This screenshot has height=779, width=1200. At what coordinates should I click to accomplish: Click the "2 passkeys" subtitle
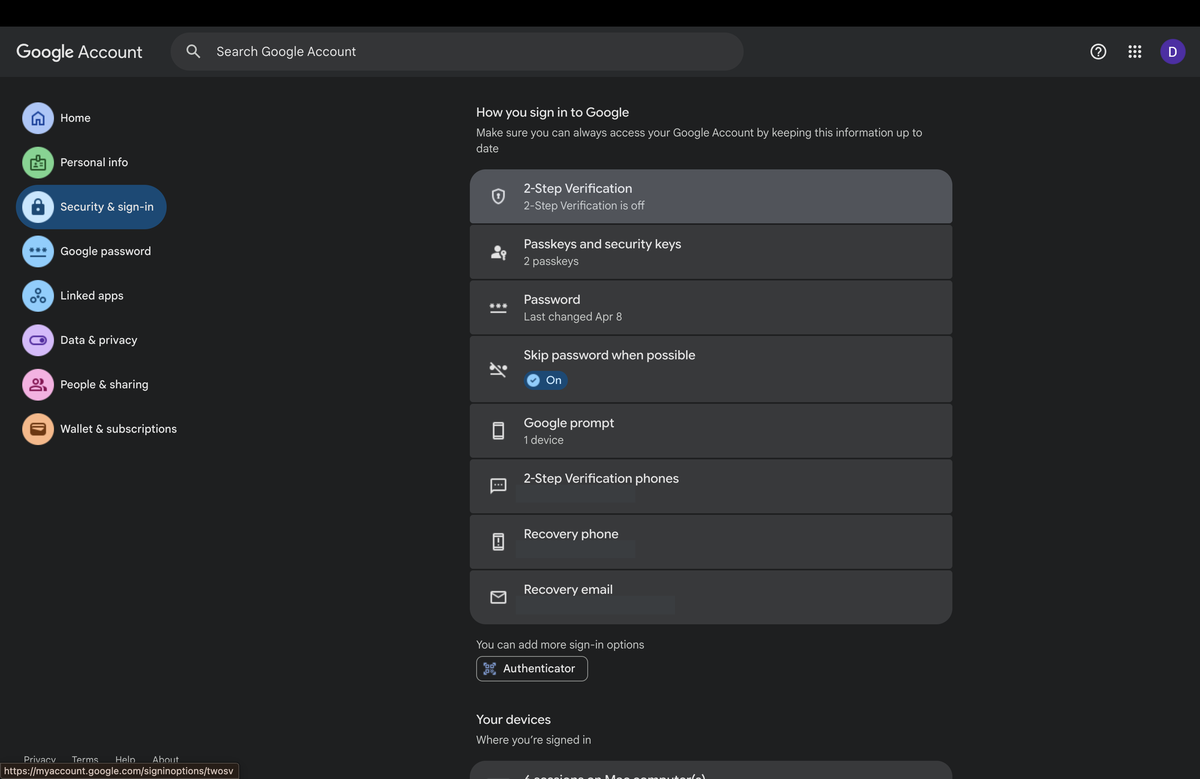tap(551, 261)
